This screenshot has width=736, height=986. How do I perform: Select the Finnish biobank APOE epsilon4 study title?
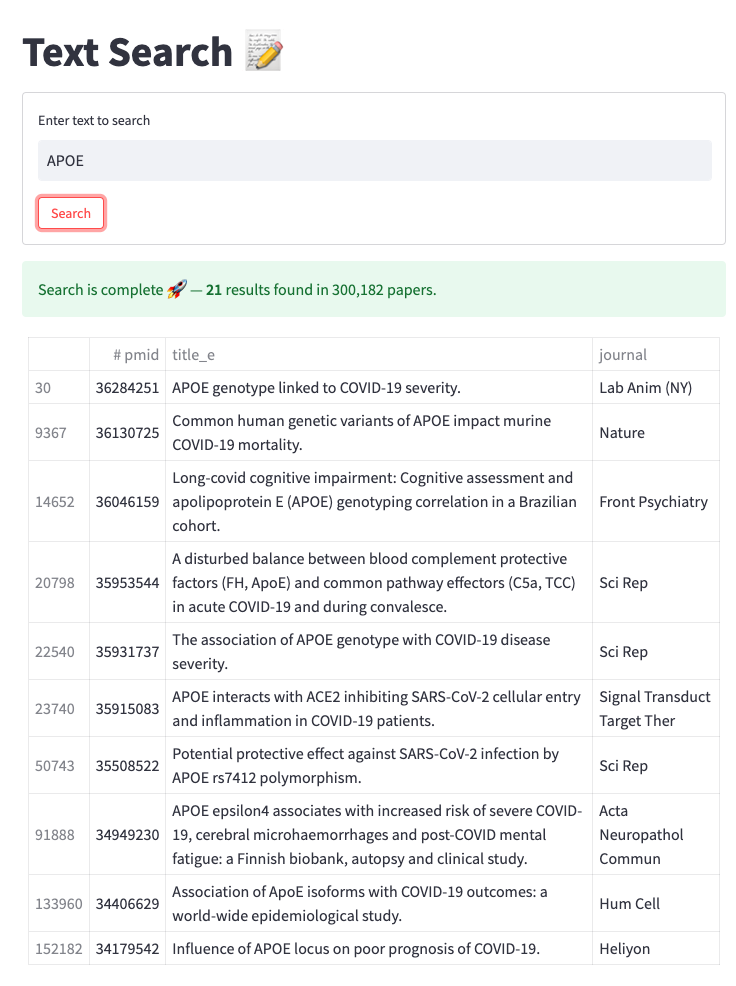[376, 834]
